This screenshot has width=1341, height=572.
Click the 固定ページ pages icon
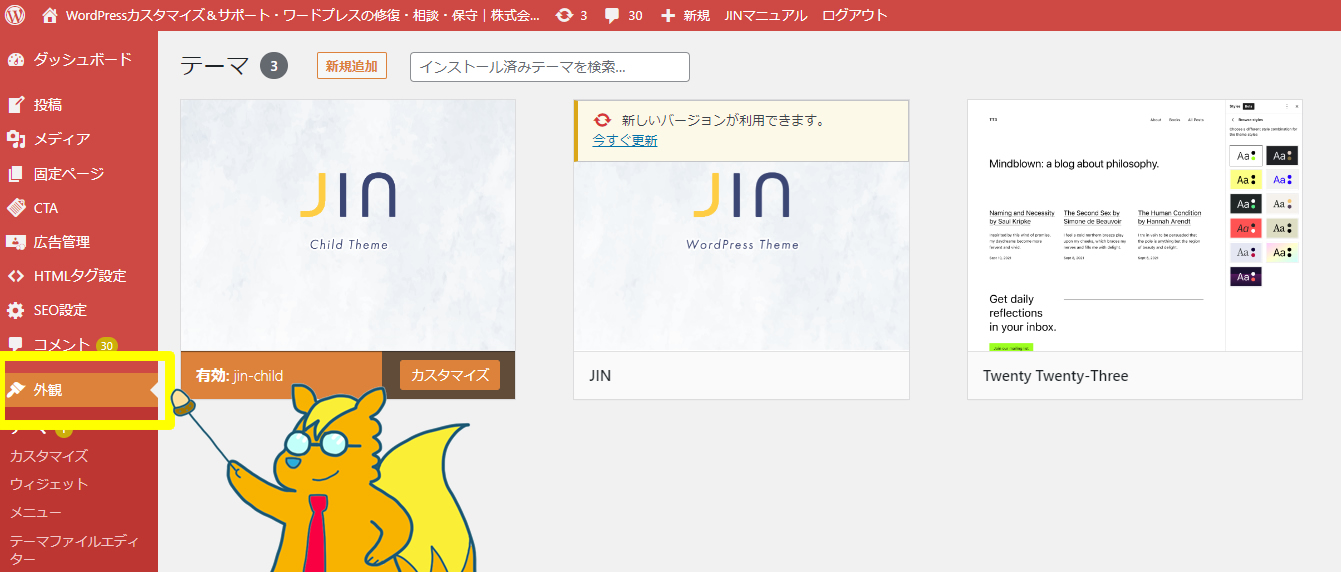click(x=15, y=174)
